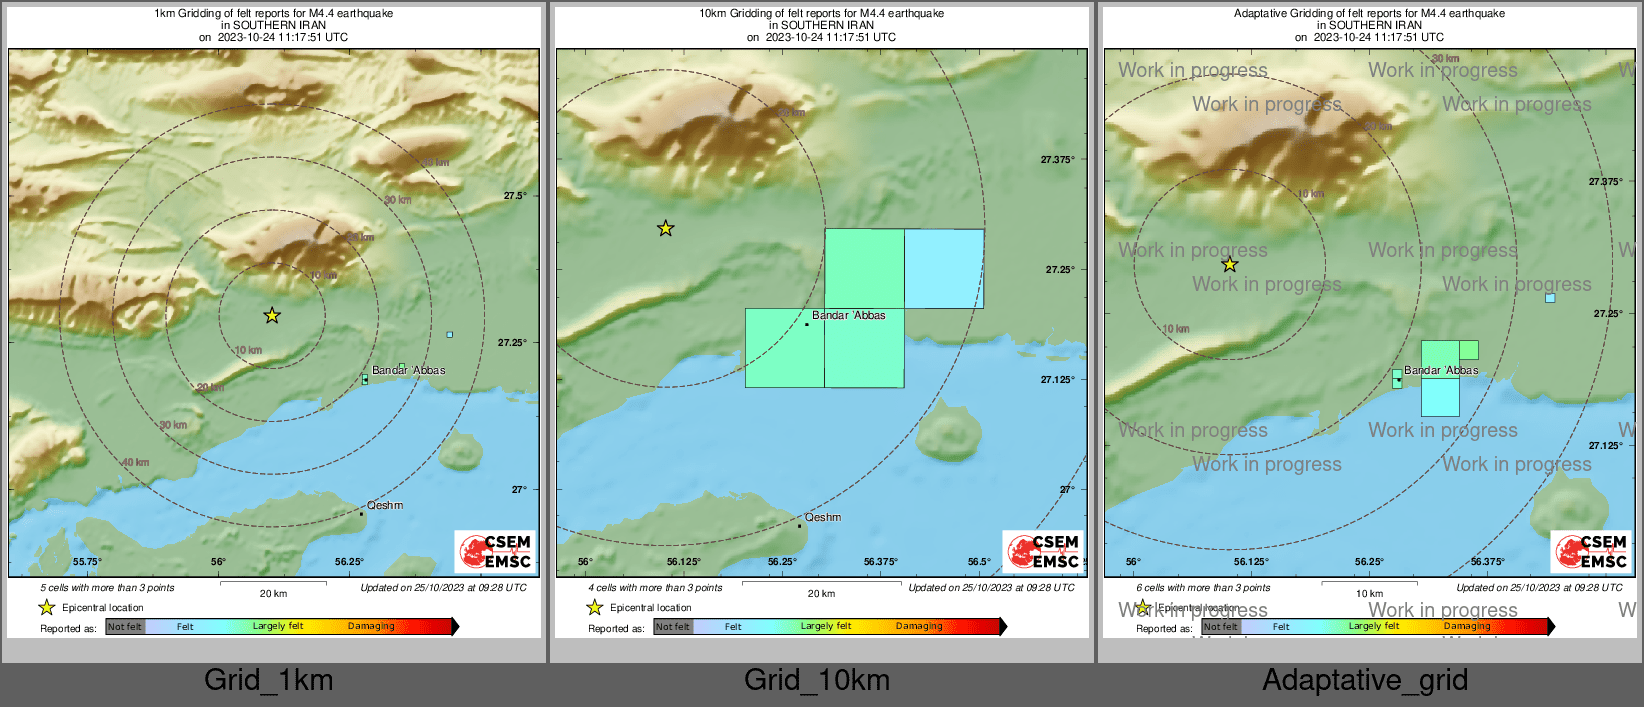Click the legend star icon under 10km map

pyautogui.click(x=594, y=607)
